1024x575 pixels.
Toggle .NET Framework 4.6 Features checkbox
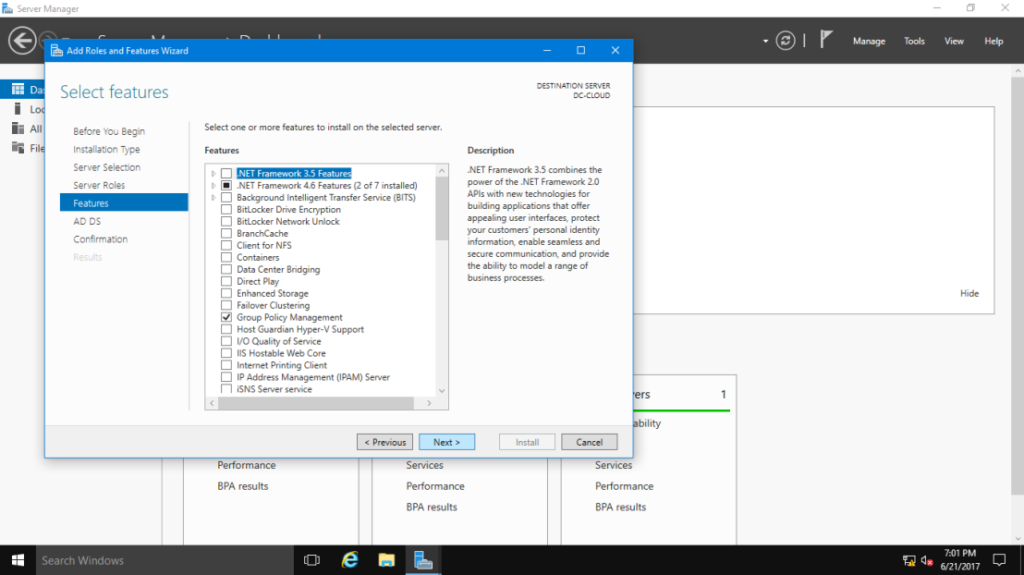pos(227,186)
